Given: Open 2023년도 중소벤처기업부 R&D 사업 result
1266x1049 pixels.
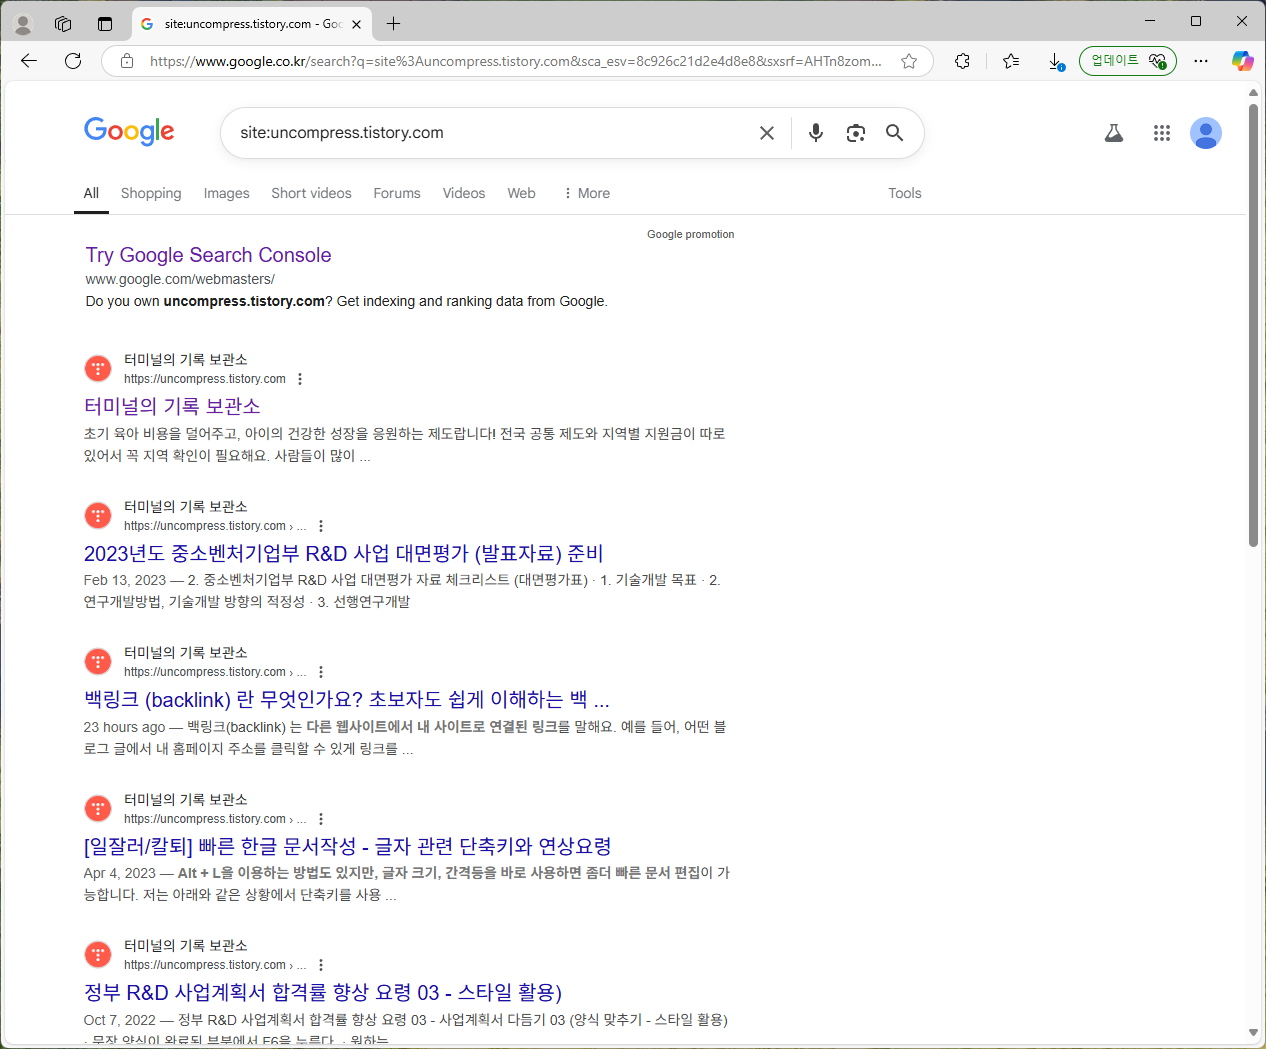Looking at the screenshot, I should [x=343, y=553].
